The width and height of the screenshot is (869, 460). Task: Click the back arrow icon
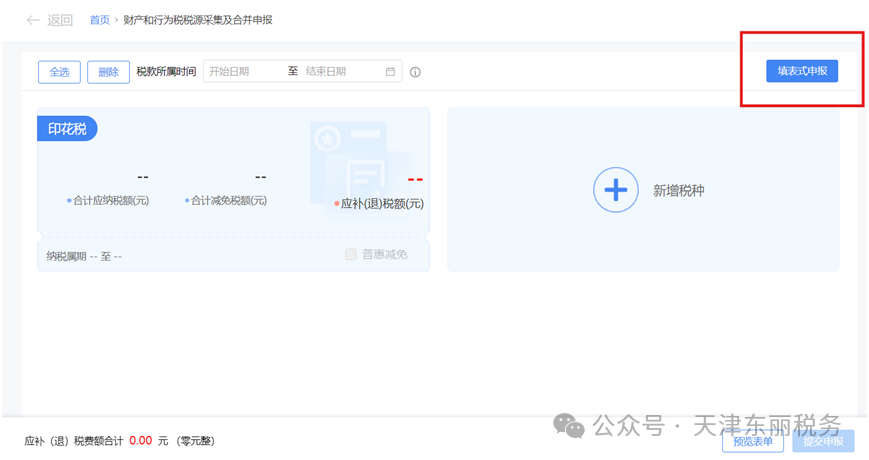[33, 21]
